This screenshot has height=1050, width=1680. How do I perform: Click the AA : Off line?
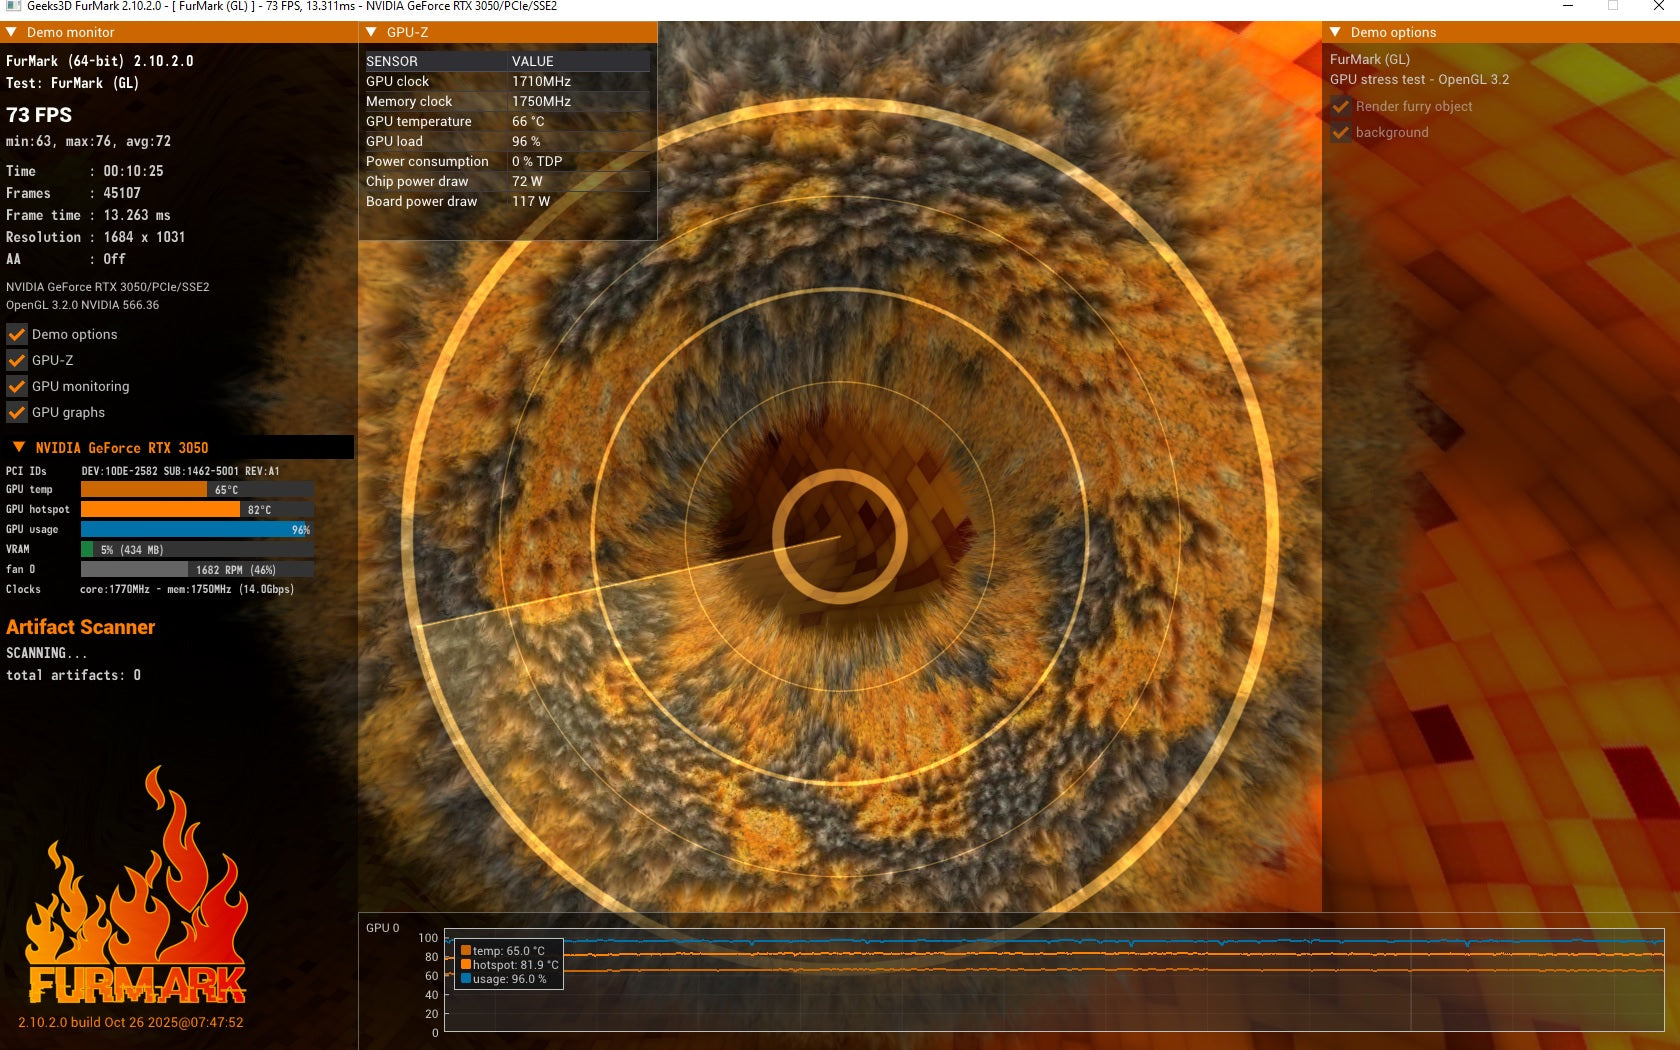pos(66,259)
